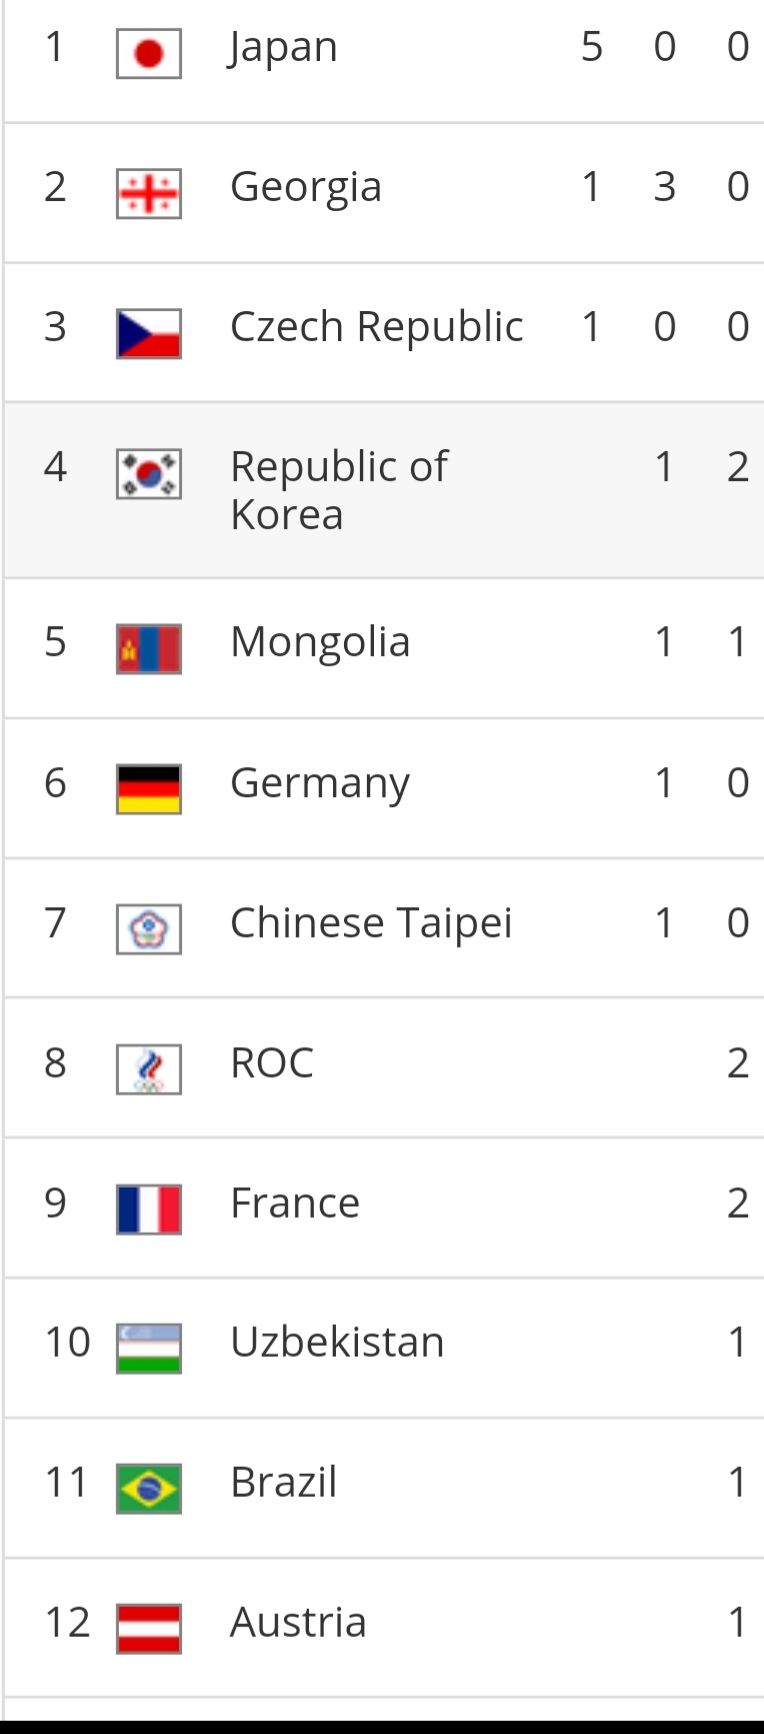
Task: Open the Chinese Taipei link
Action: [x=371, y=923]
